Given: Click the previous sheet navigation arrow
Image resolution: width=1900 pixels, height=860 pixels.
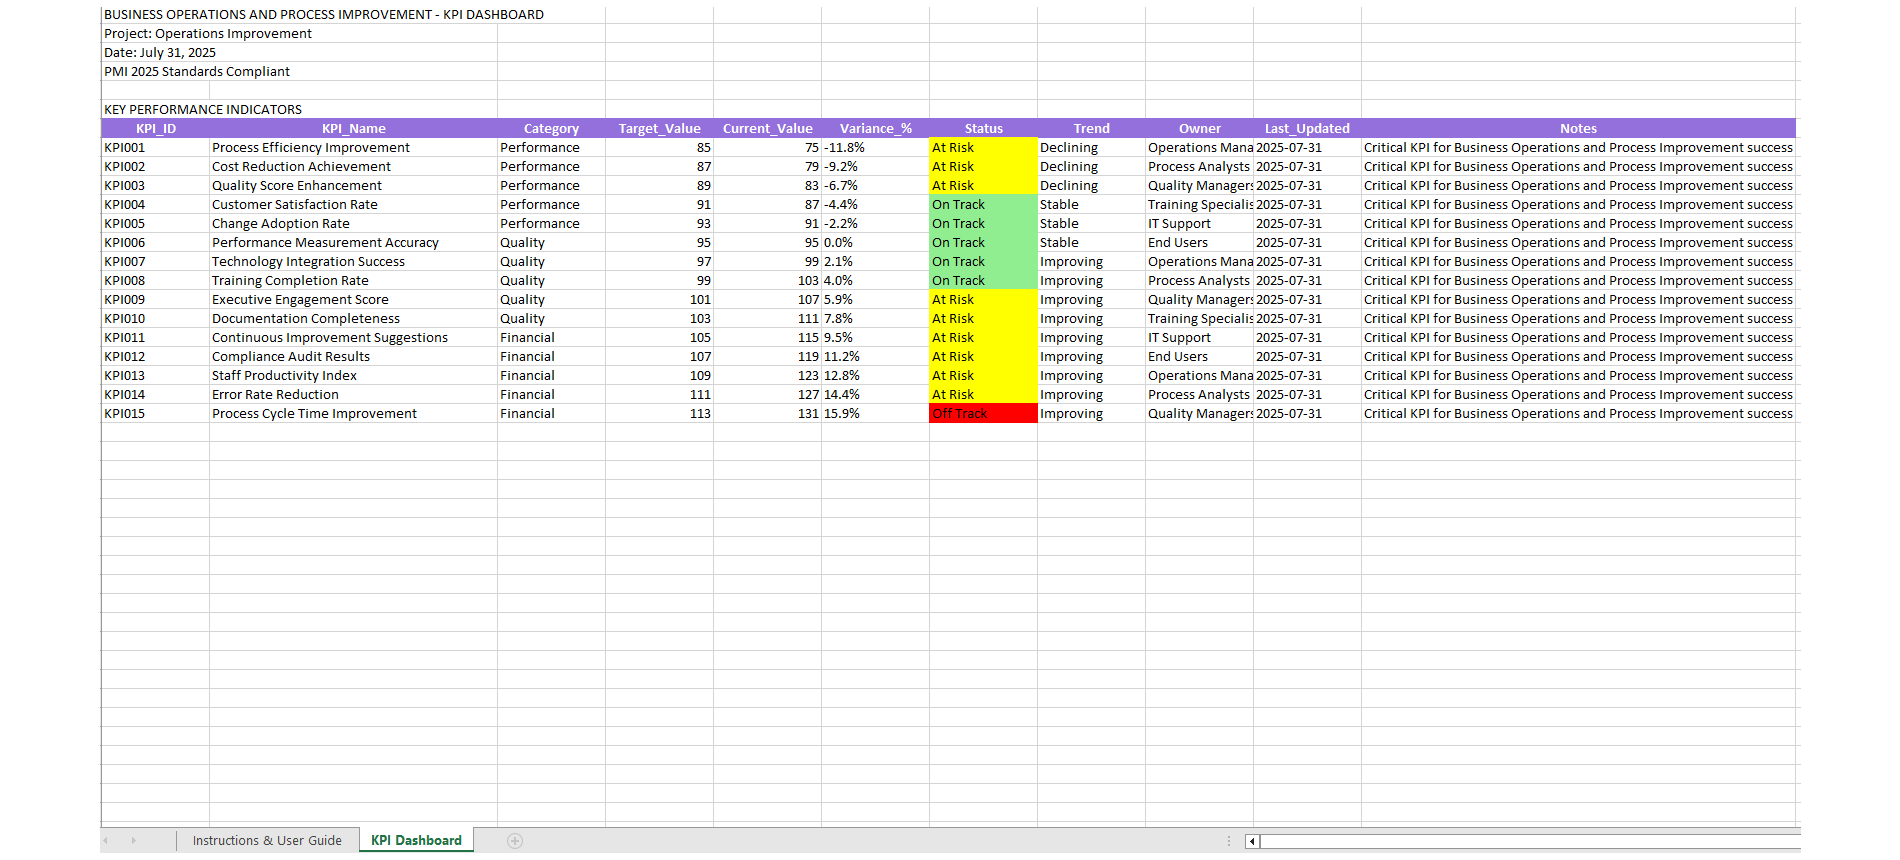Looking at the screenshot, I should (106, 841).
